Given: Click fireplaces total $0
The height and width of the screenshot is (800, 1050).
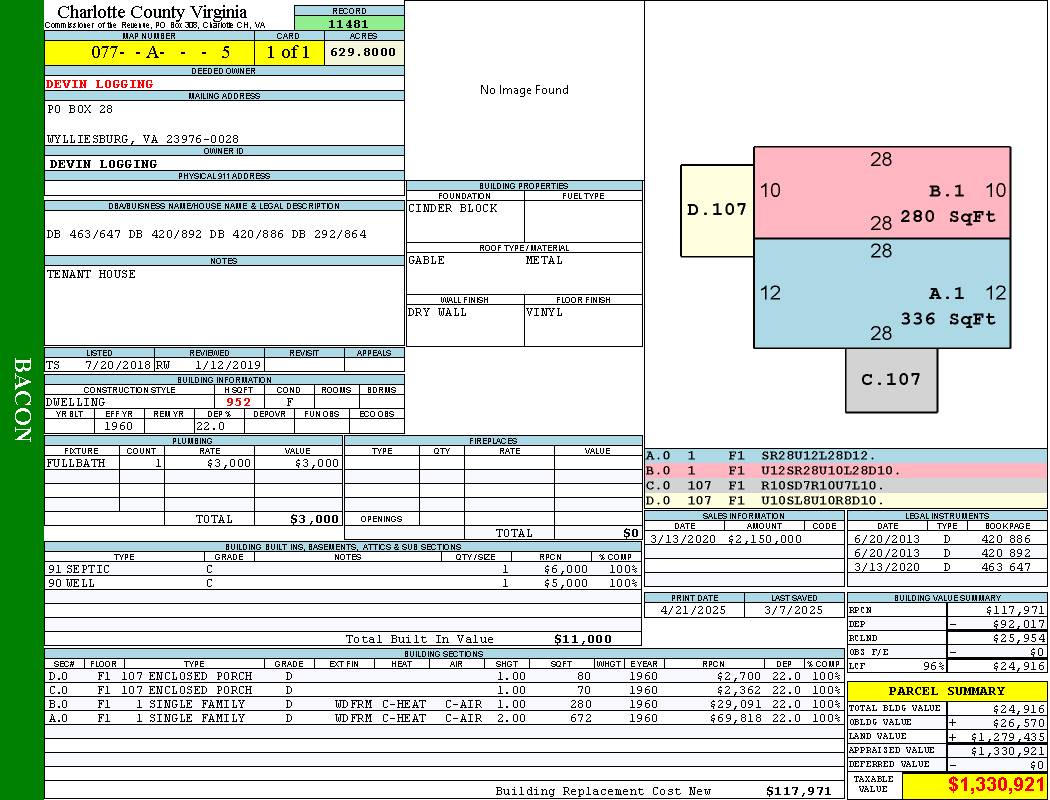Looking at the screenshot, I should (x=631, y=534).
